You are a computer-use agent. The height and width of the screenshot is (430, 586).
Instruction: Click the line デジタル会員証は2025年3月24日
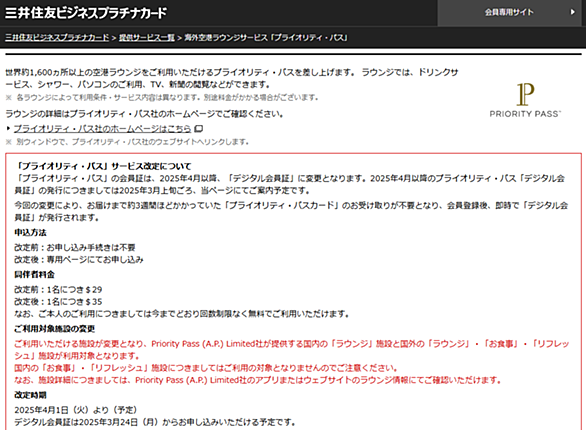click(x=155, y=422)
